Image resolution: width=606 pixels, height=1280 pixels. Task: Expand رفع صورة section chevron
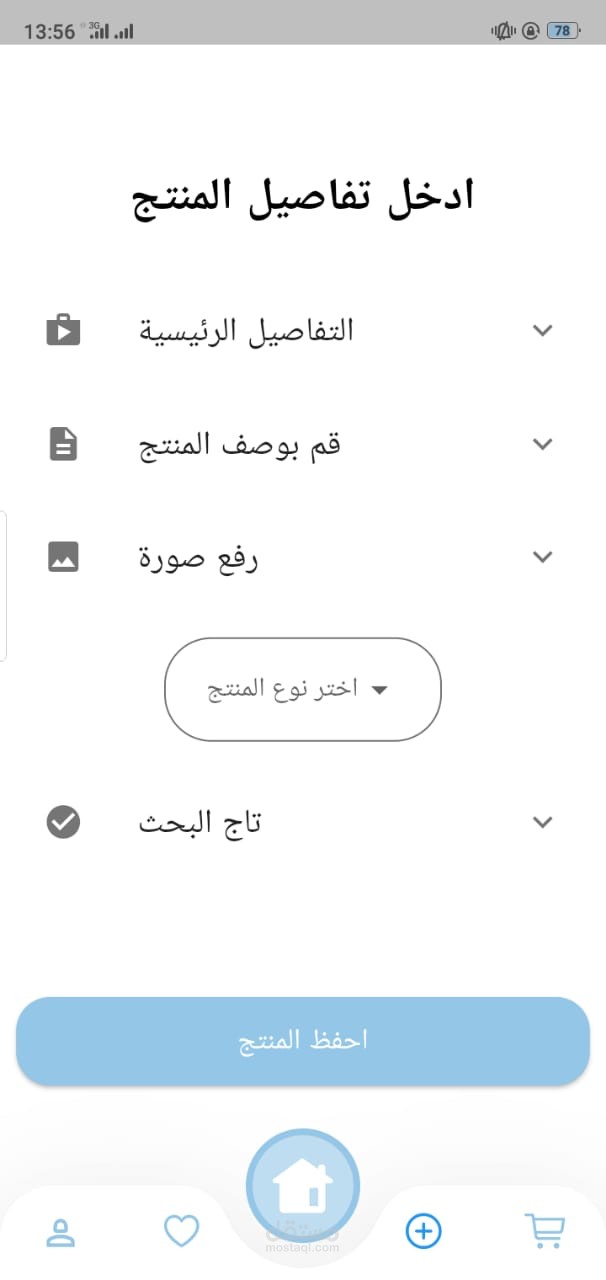[x=542, y=557]
